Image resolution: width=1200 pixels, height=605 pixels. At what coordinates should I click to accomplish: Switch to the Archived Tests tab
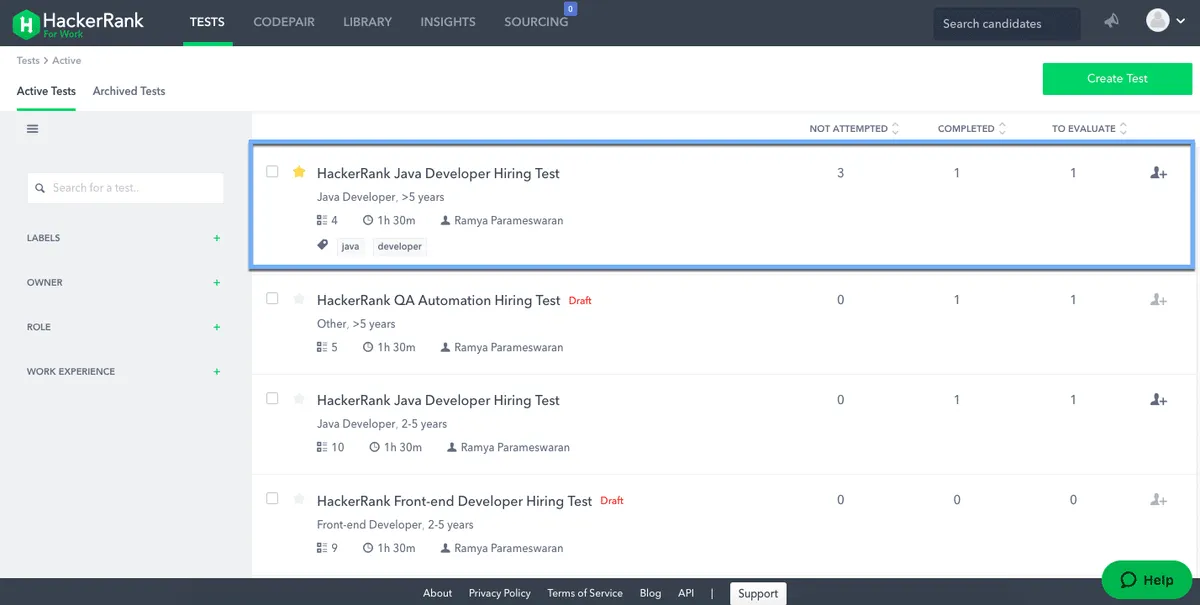(x=129, y=91)
